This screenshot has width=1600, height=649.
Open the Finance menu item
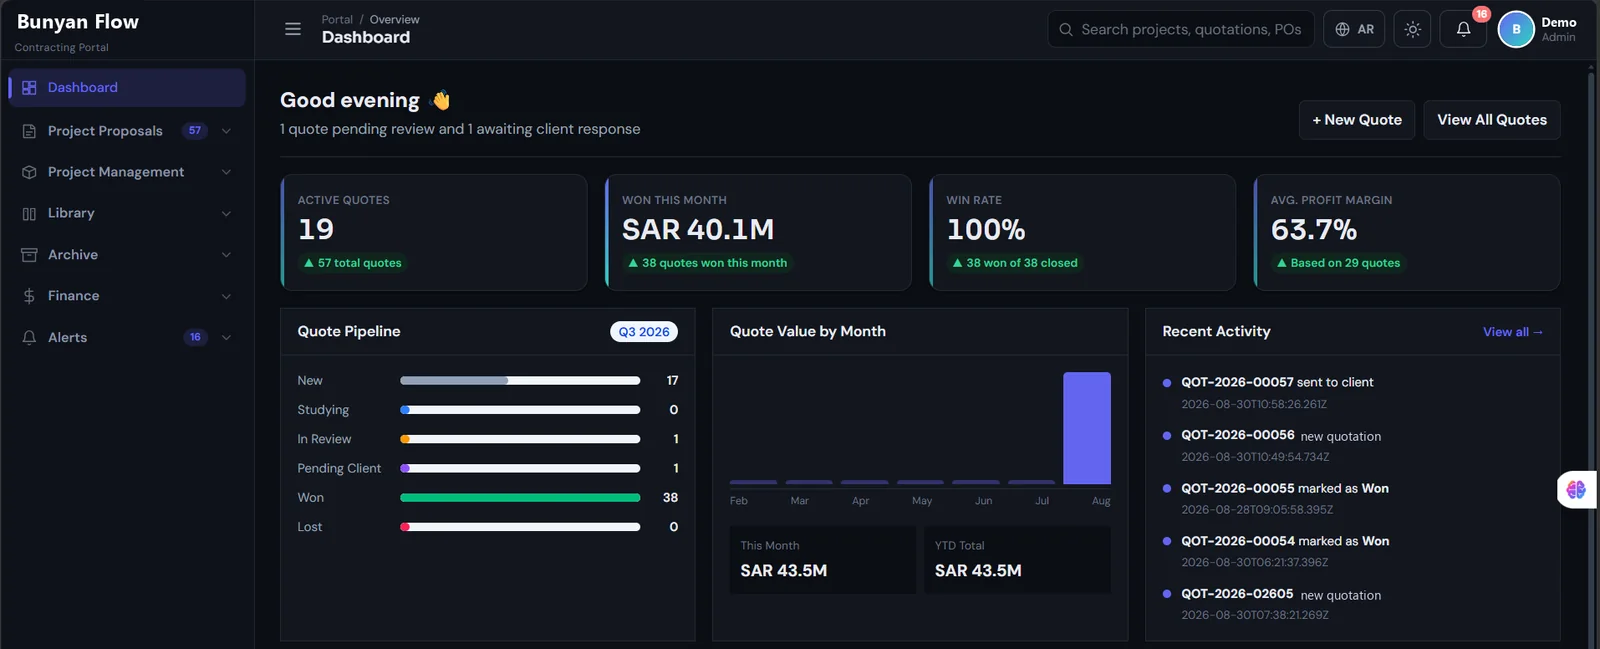tap(127, 296)
